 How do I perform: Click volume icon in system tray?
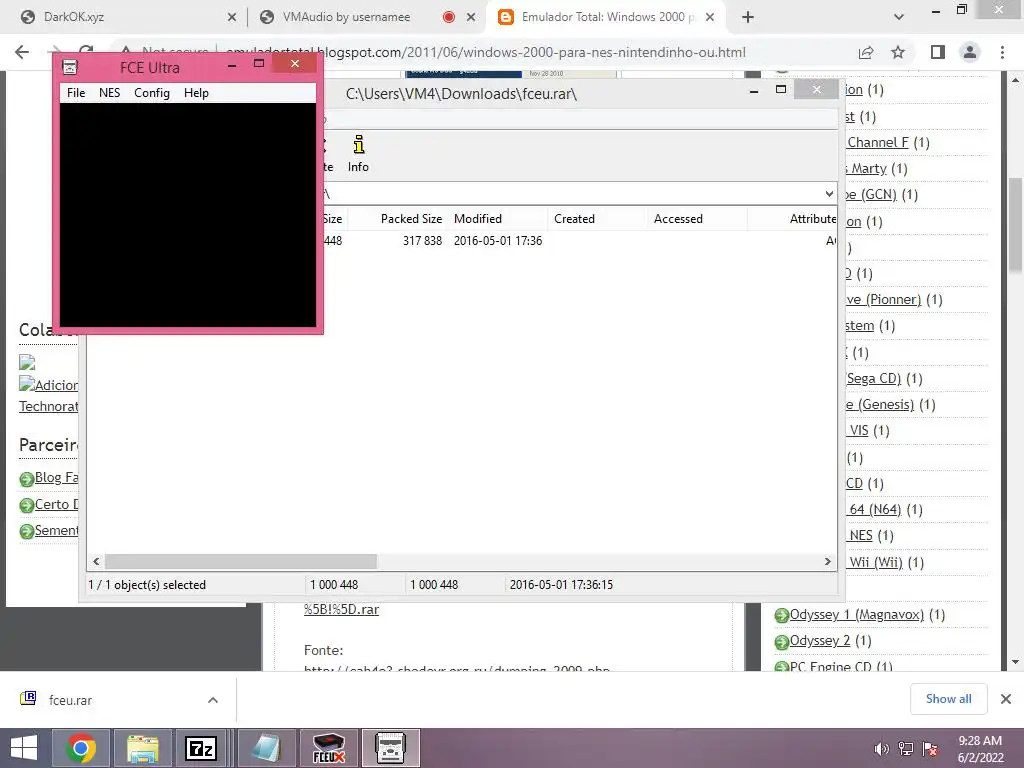tap(882, 749)
